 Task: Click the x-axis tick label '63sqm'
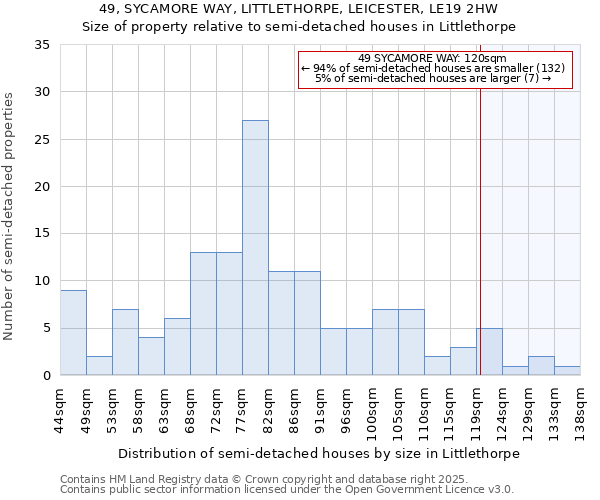163,411
